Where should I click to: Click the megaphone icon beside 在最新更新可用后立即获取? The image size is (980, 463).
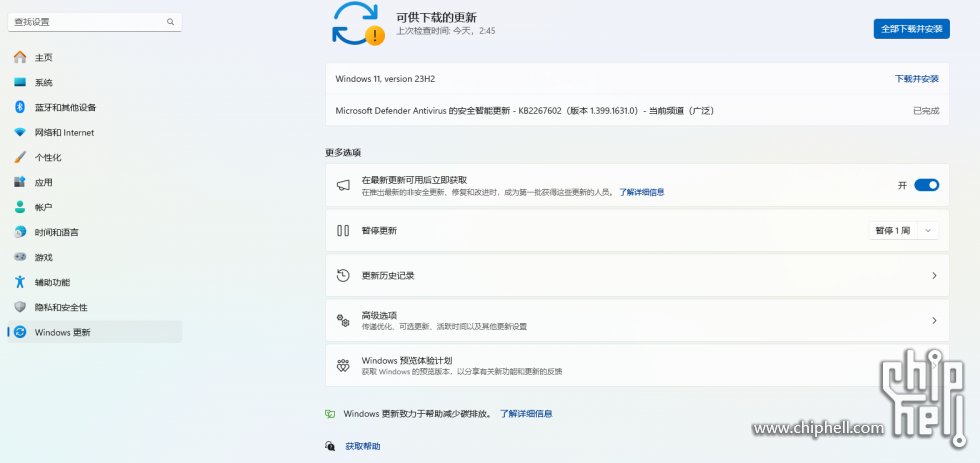coord(343,186)
